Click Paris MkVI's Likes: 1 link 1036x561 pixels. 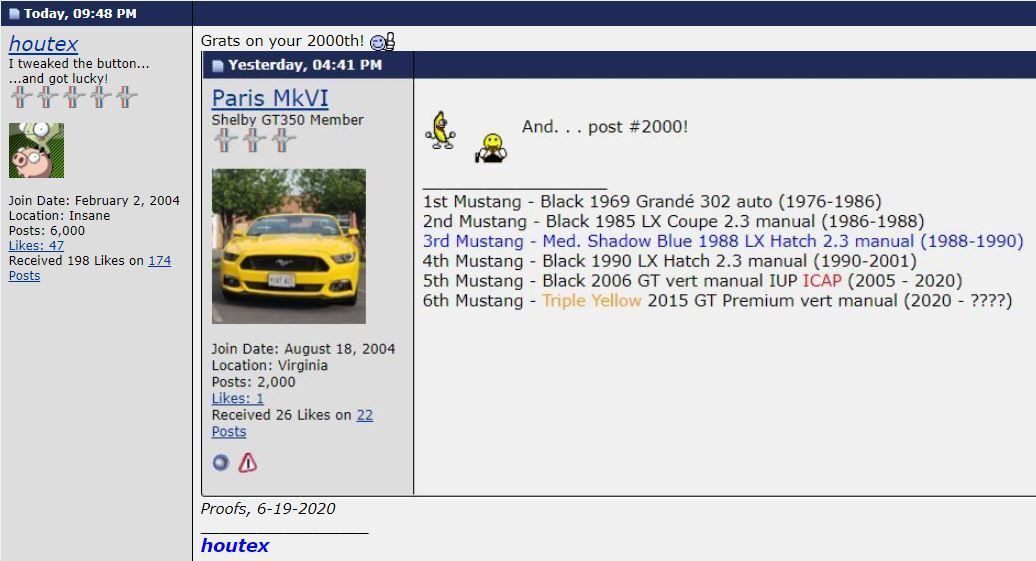pyautogui.click(x=238, y=398)
